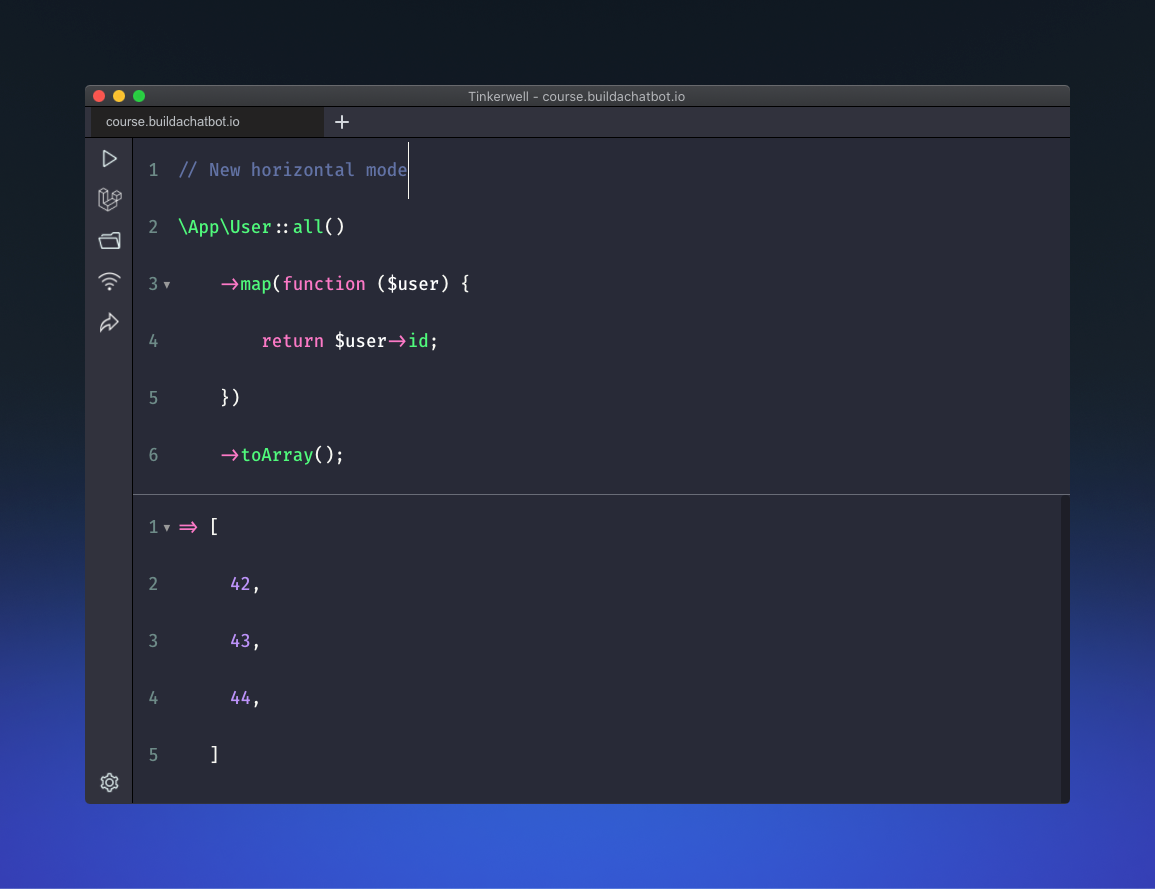The width and height of the screenshot is (1155, 889).
Task: Click the 'map' method on line 3
Action: click(256, 284)
